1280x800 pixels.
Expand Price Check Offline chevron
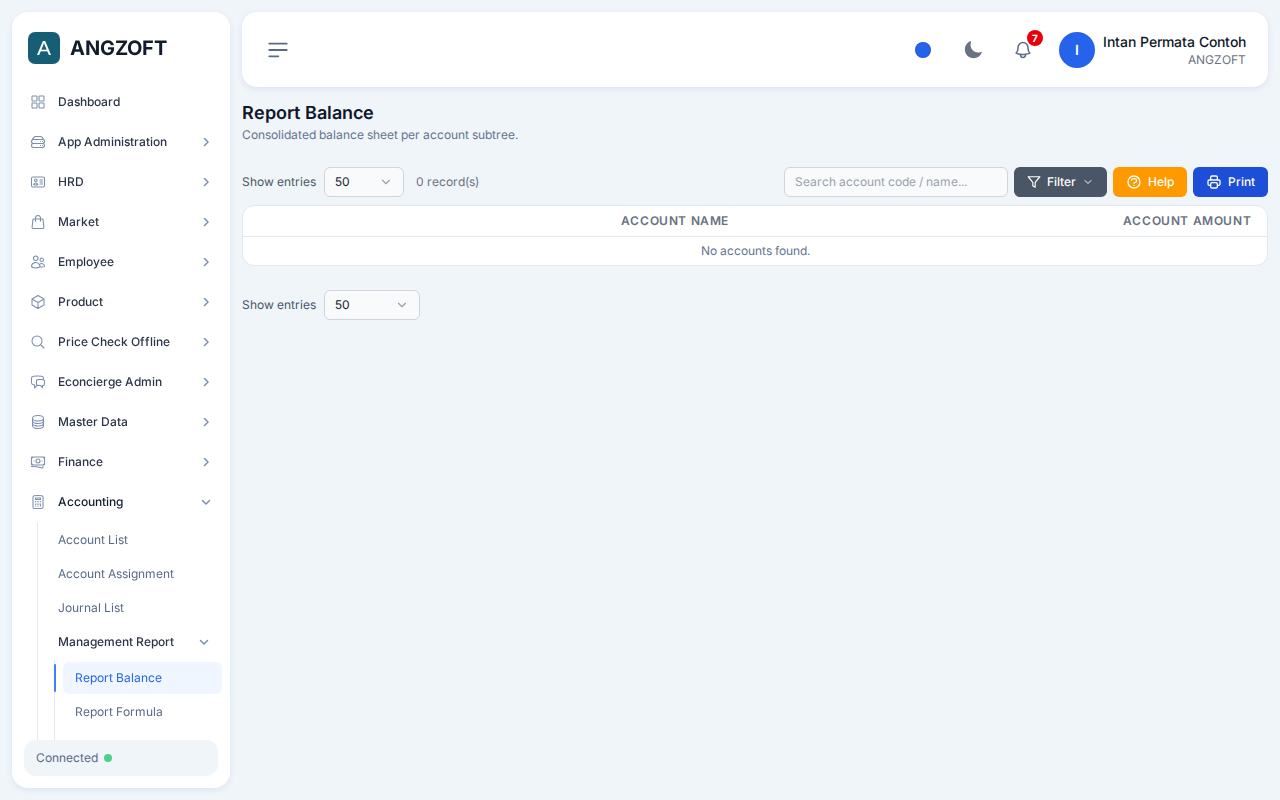tap(206, 342)
